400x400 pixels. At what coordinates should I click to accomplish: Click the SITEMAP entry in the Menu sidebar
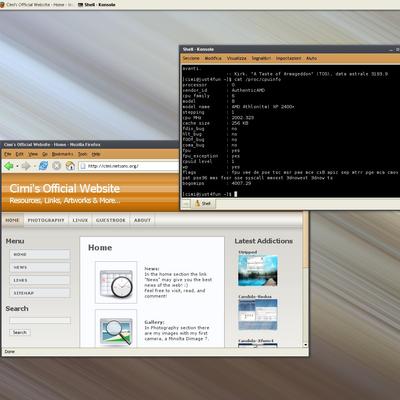pyautogui.click(x=40, y=293)
